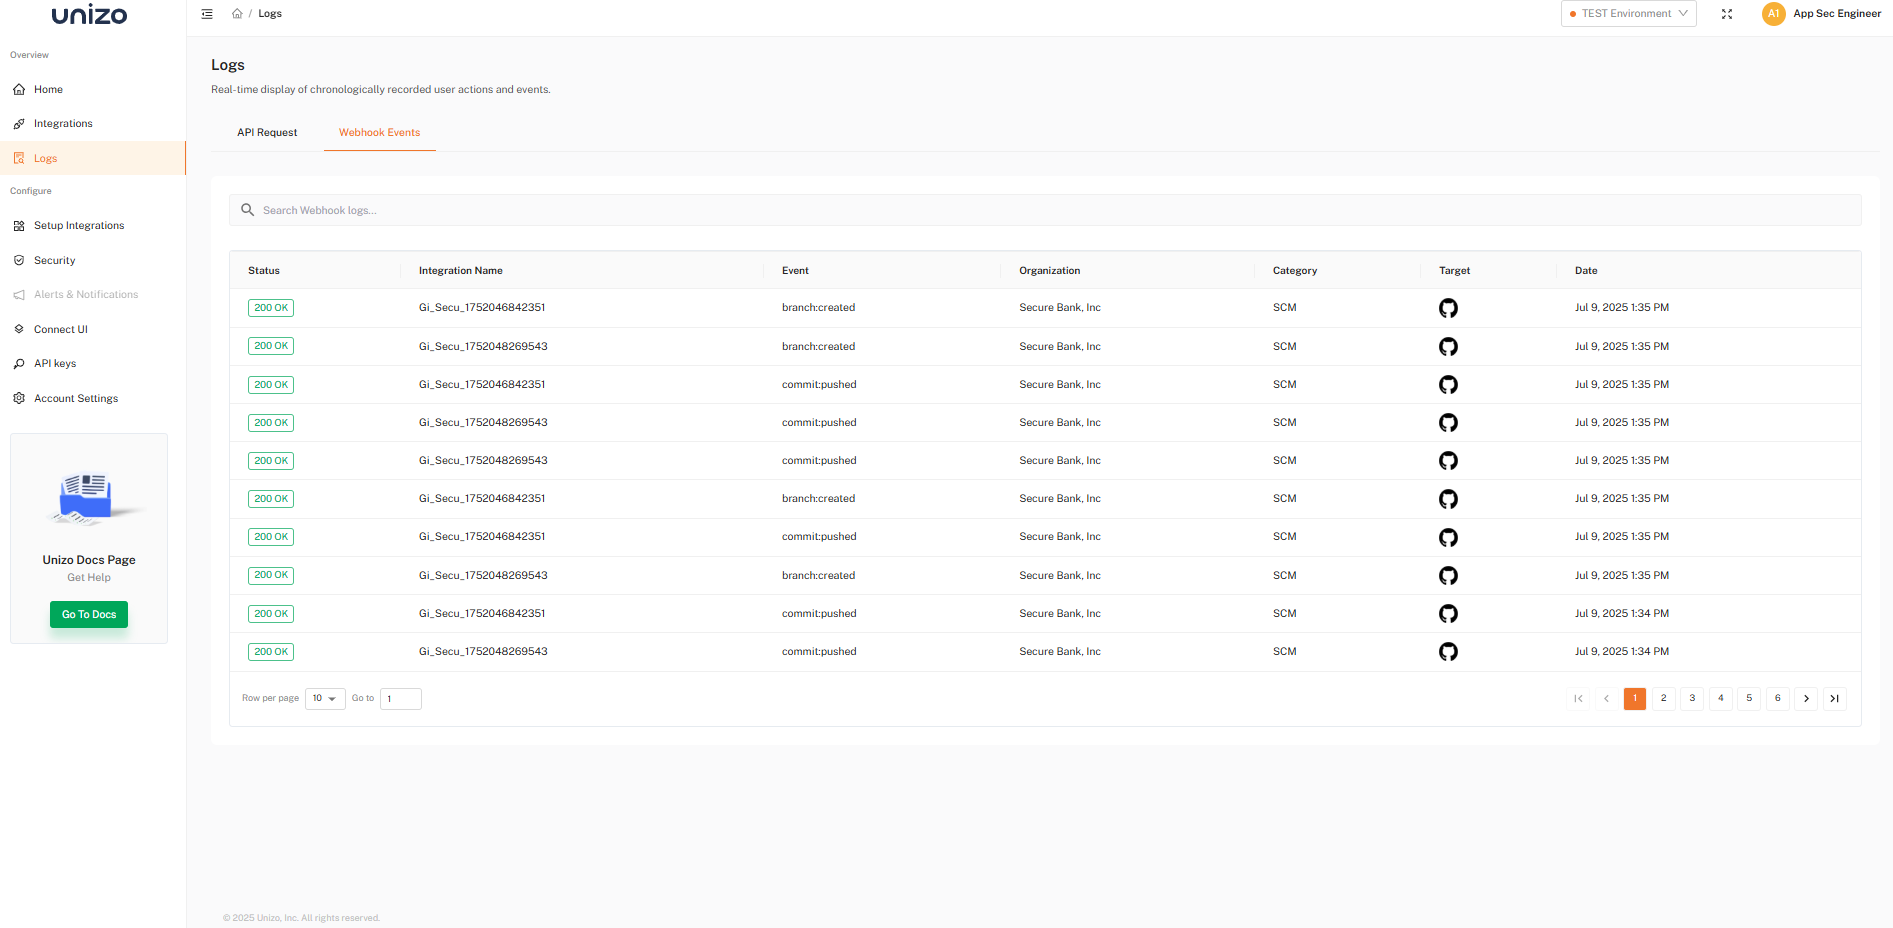
Task: Open the home breadcrumb icon
Action: tap(237, 14)
